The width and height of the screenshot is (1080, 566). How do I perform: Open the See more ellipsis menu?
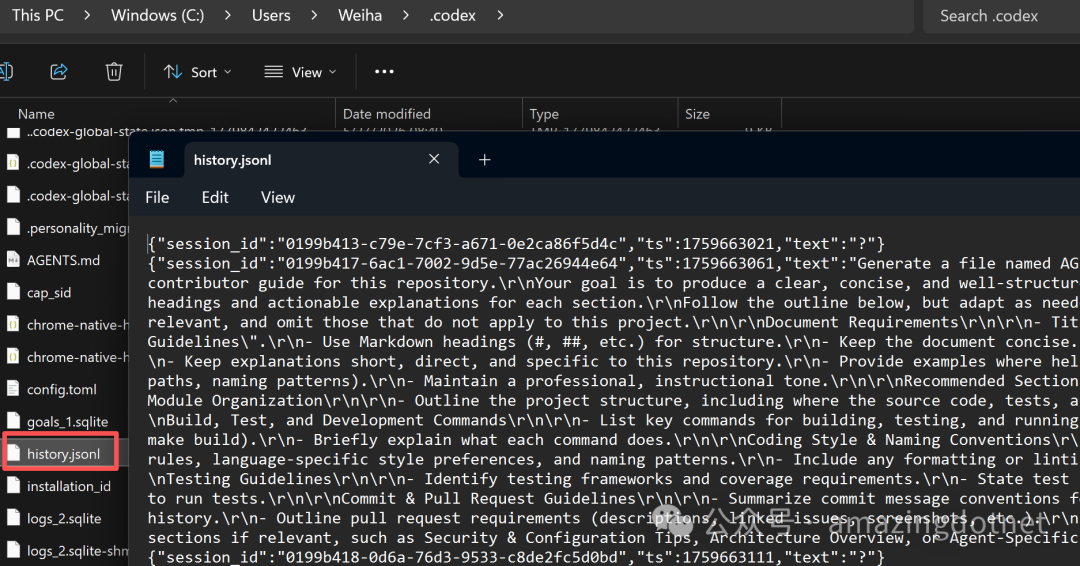(384, 72)
